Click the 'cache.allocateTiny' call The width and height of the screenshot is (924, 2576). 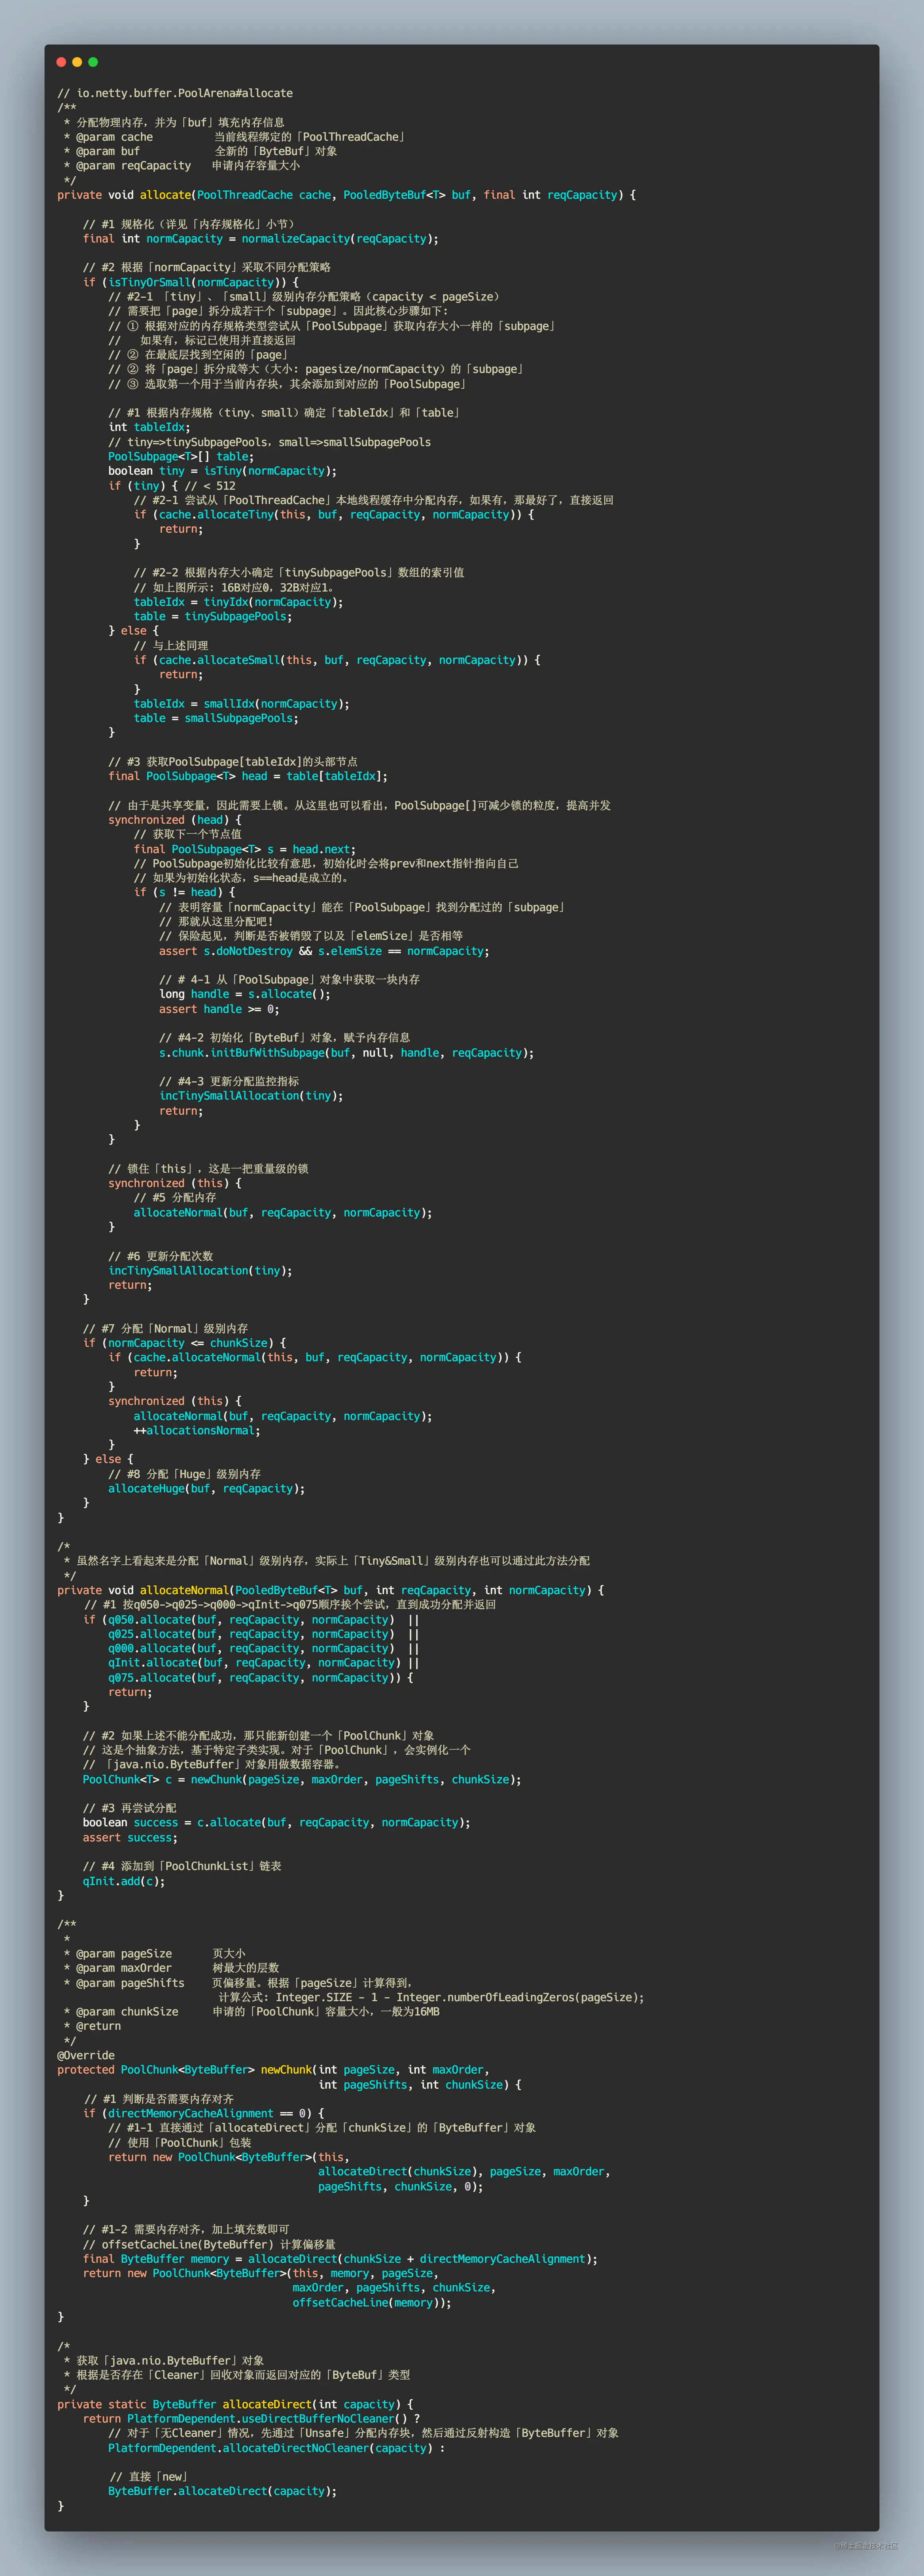click(333, 515)
